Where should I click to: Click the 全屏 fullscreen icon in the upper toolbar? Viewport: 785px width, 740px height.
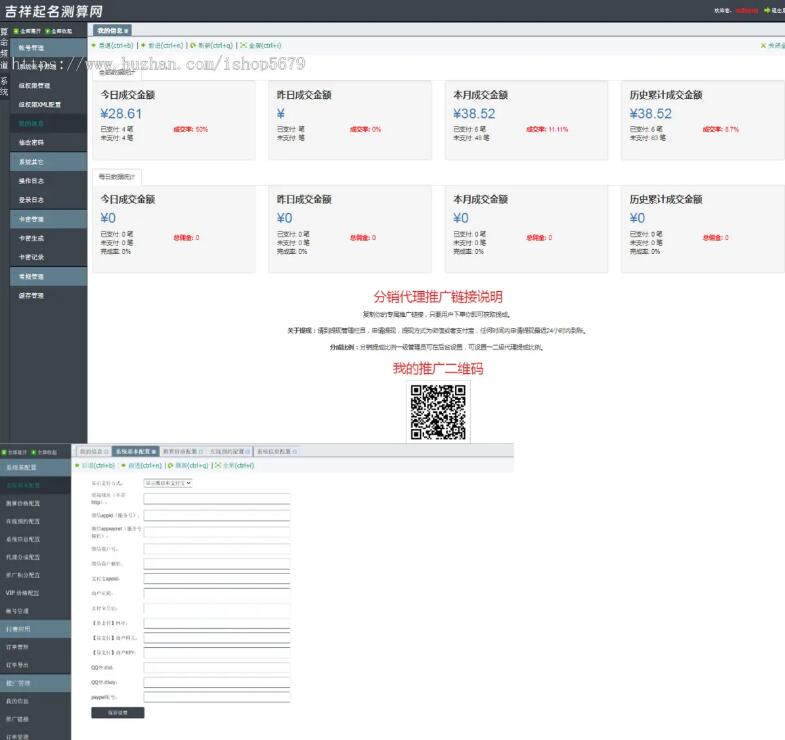[x=243, y=46]
